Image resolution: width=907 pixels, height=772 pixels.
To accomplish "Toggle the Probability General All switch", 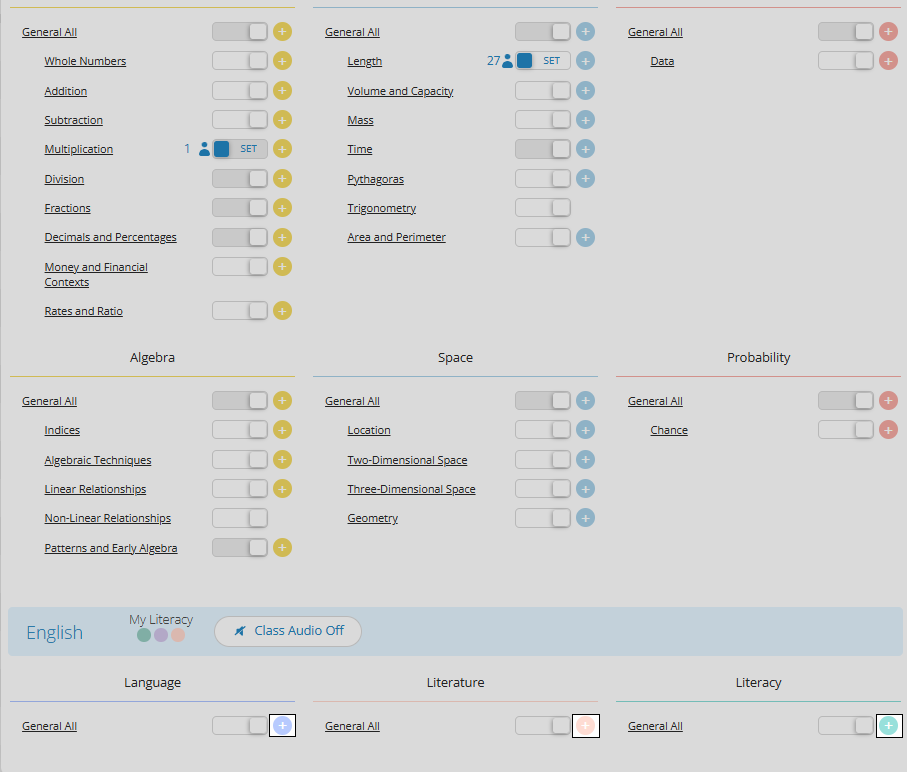I will click(x=846, y=401).
